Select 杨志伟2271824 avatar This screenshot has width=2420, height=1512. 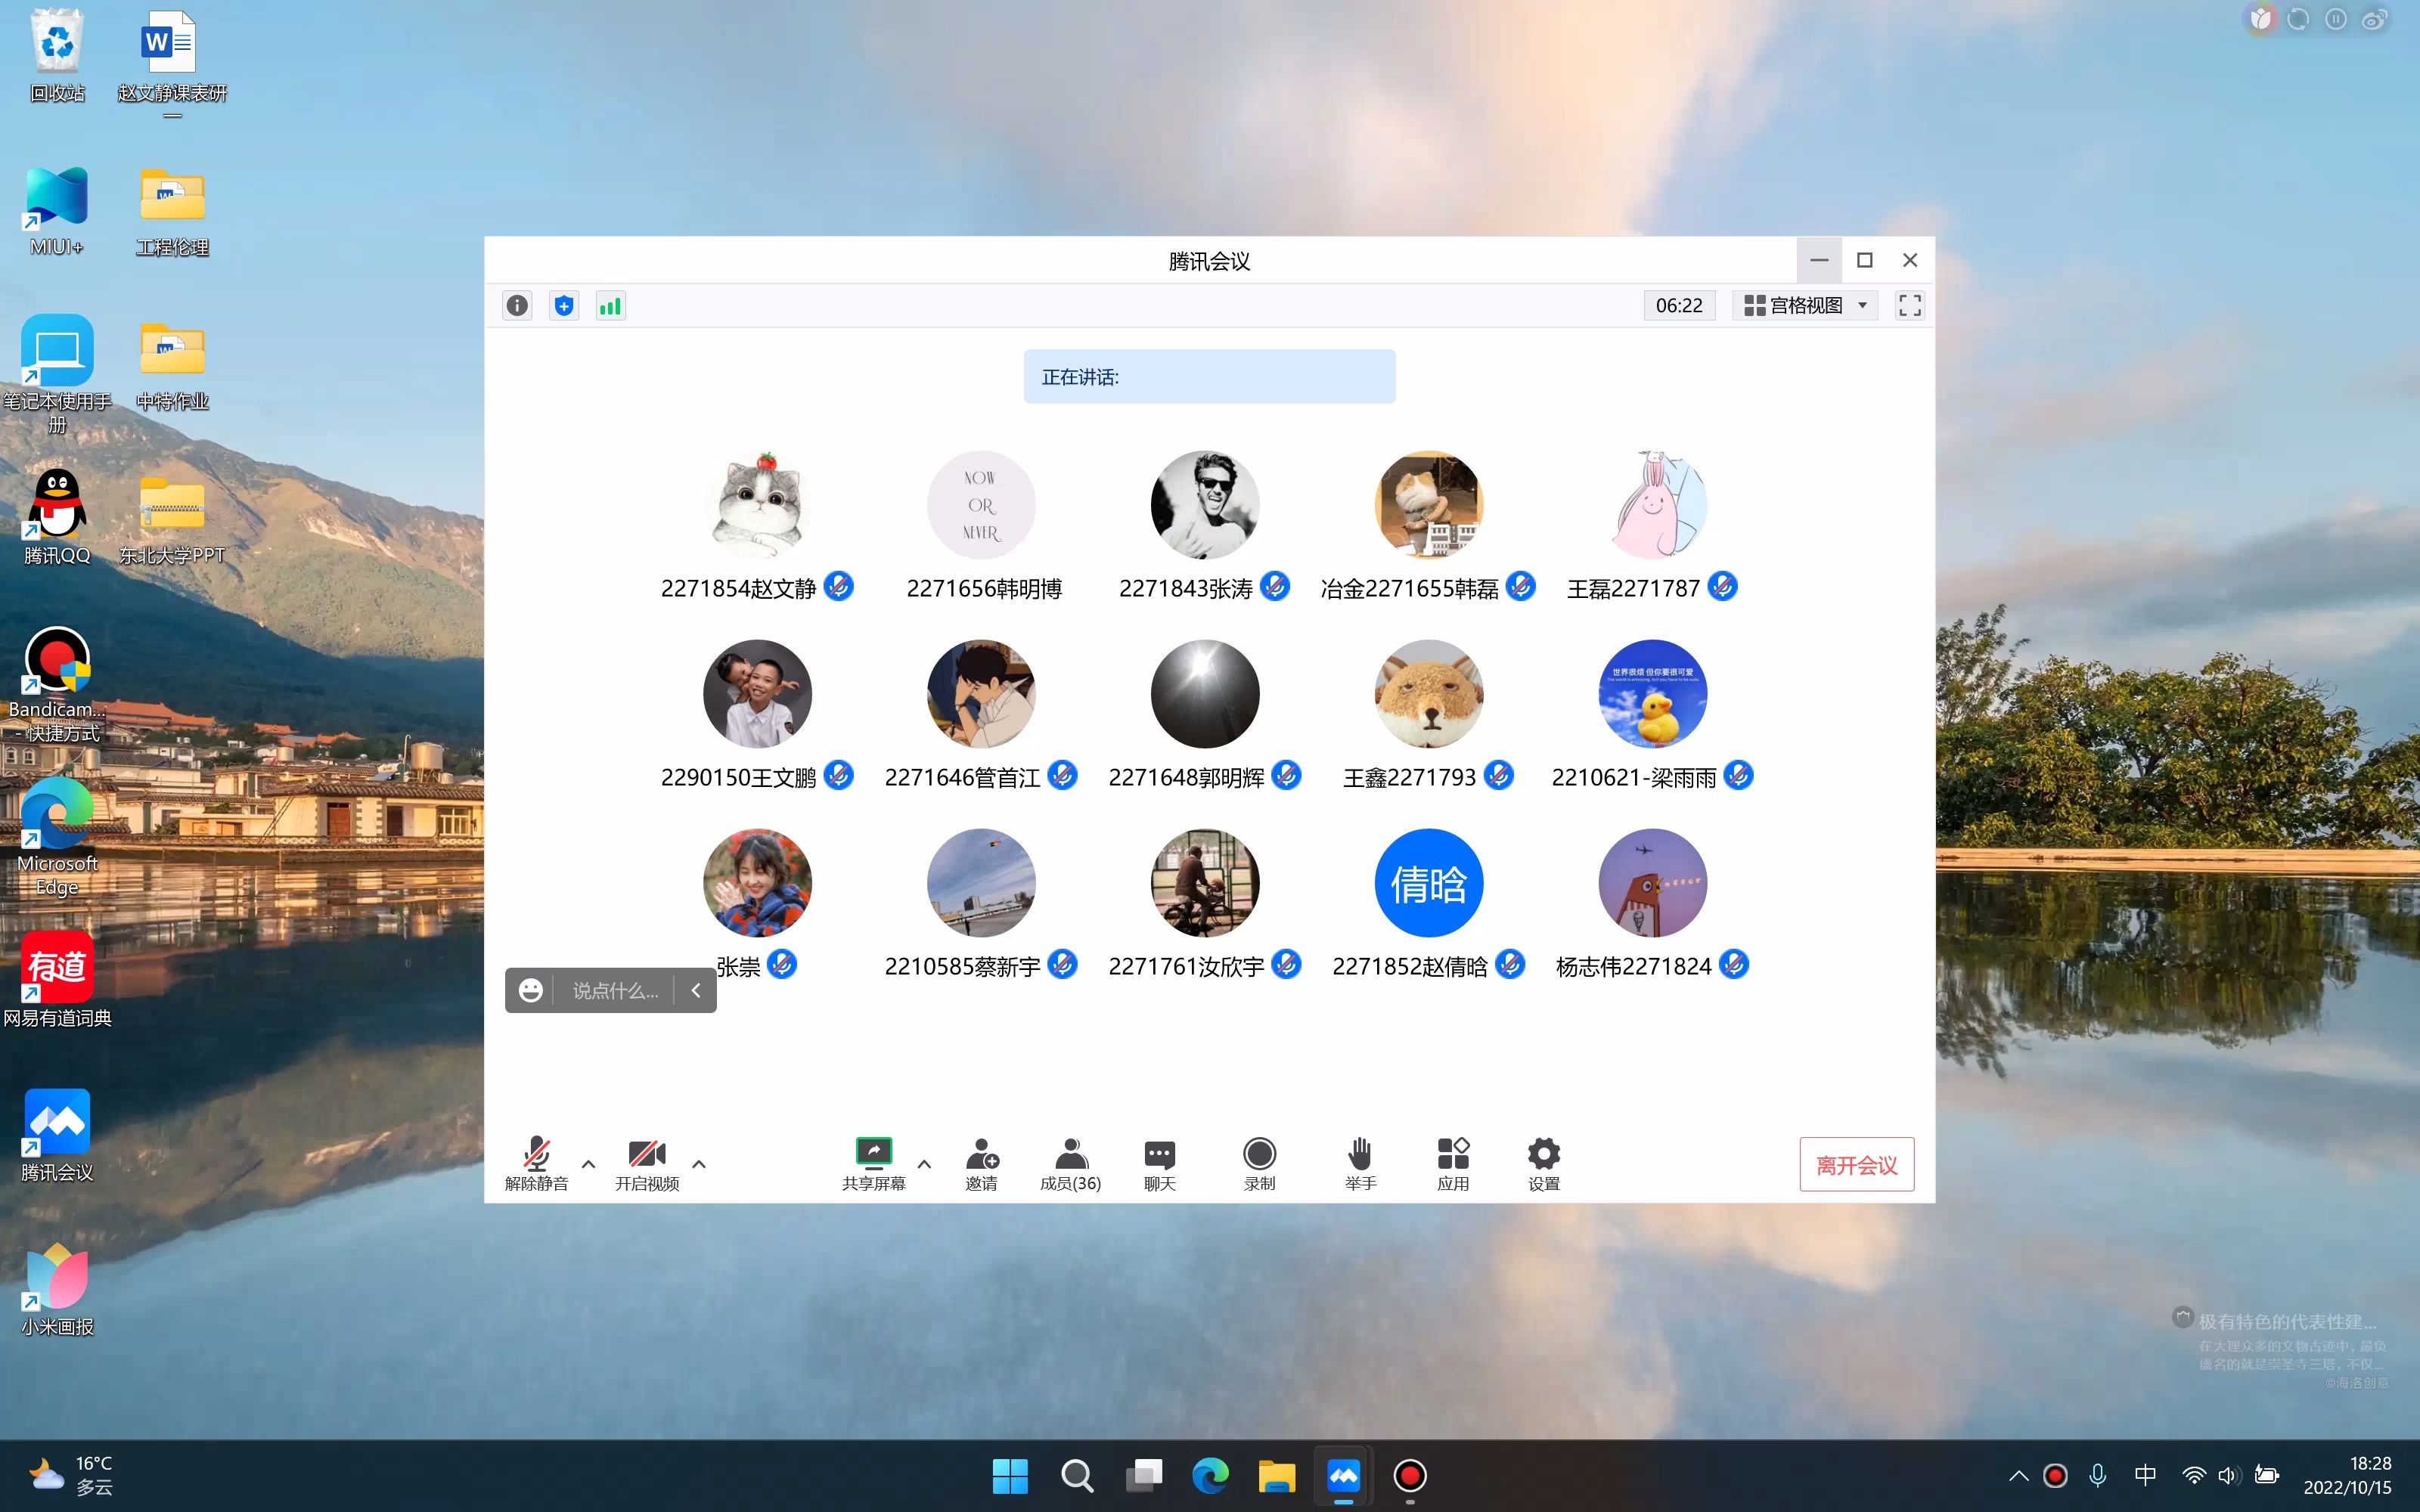(1653, 883)
